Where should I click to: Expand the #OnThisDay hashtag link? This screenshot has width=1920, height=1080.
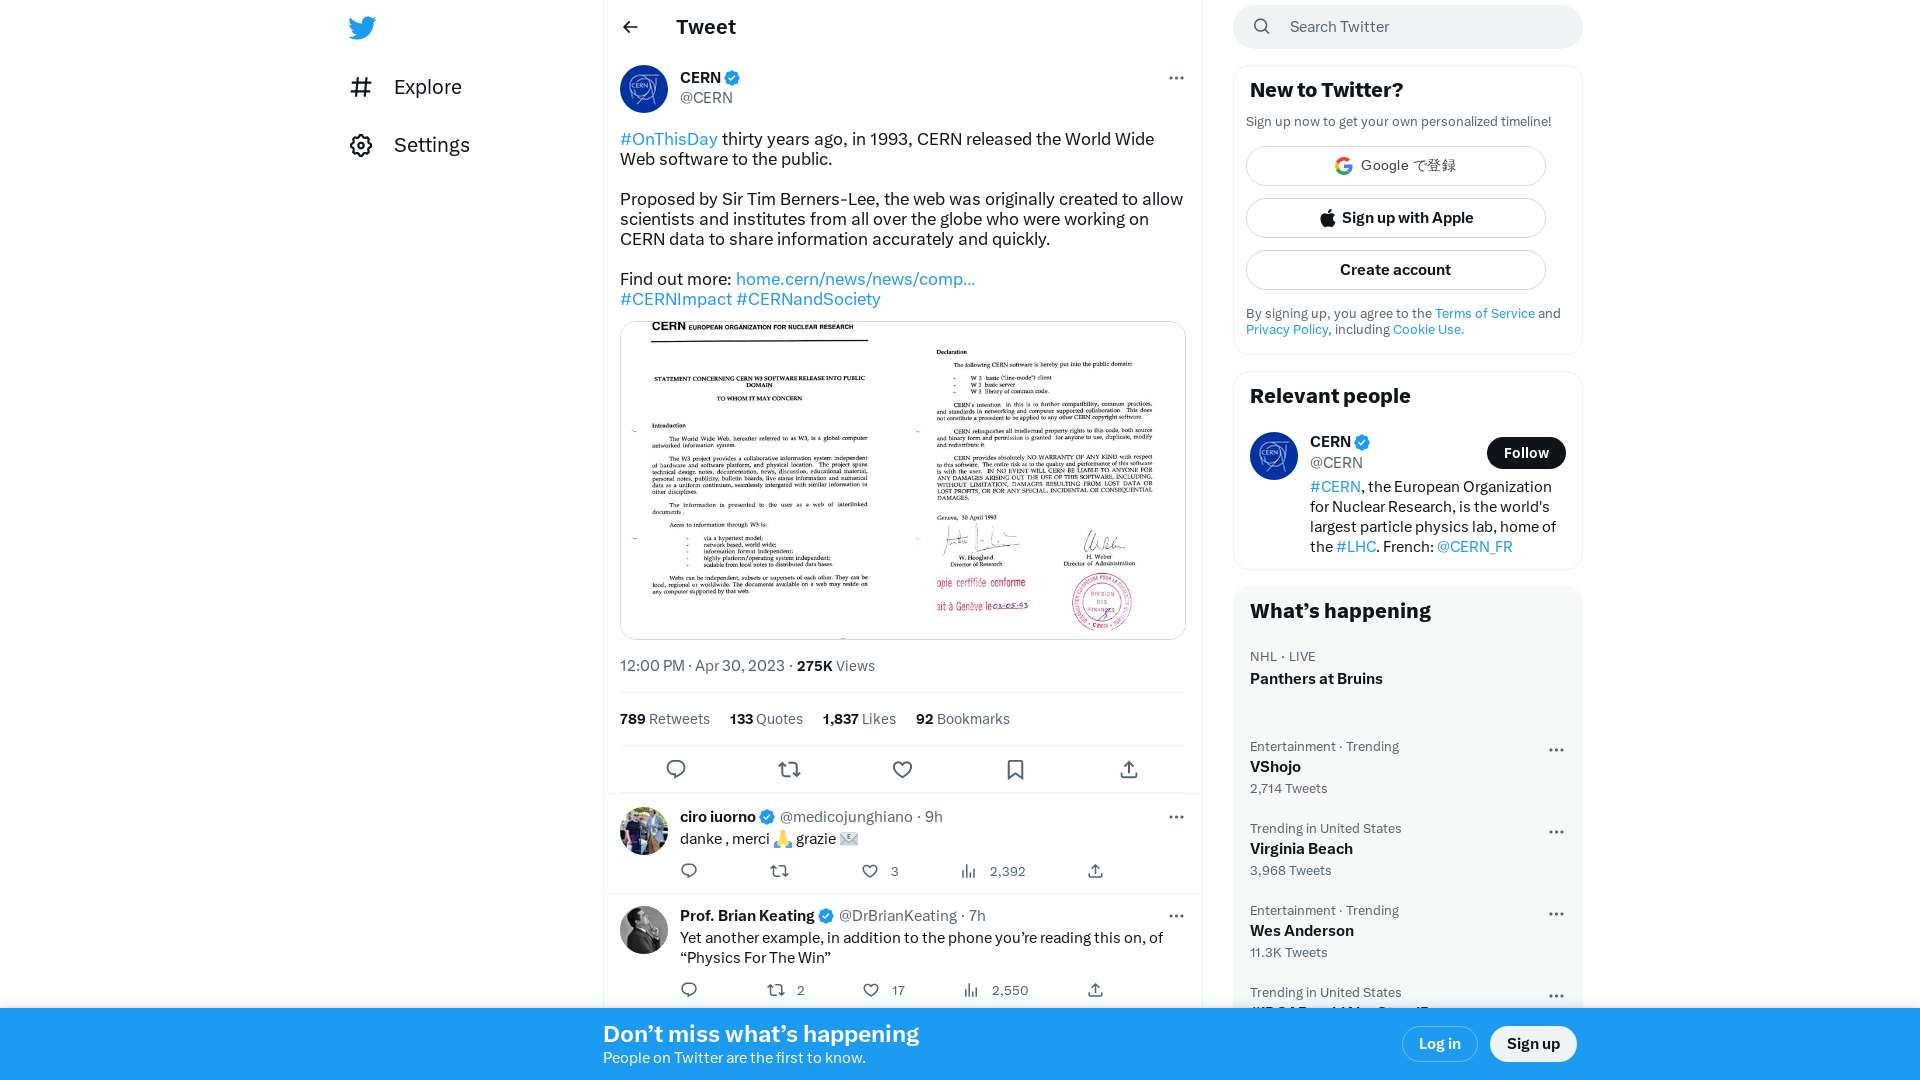[669, 138]
